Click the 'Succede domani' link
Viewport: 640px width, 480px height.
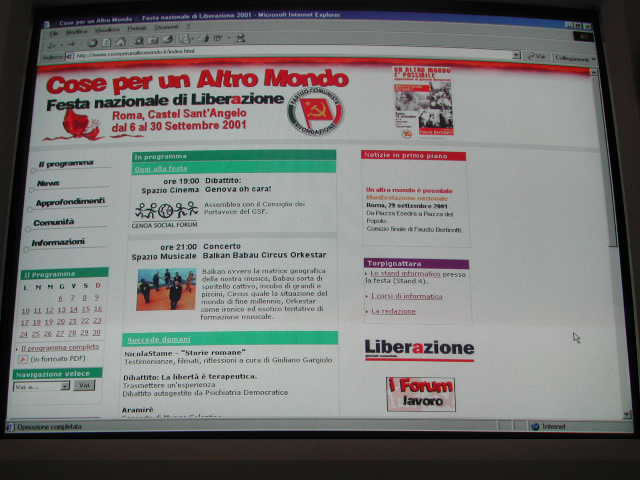[x=159, y=340]
